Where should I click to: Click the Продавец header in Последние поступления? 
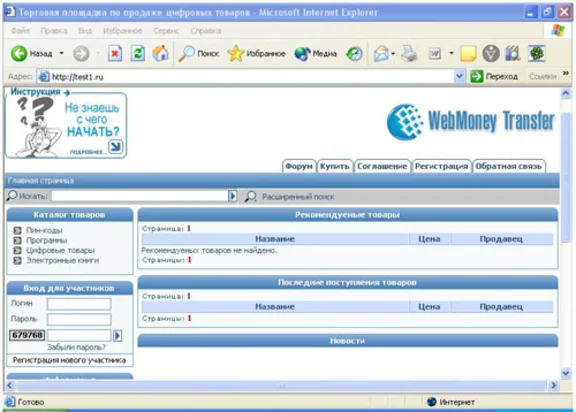click(501, 307)
